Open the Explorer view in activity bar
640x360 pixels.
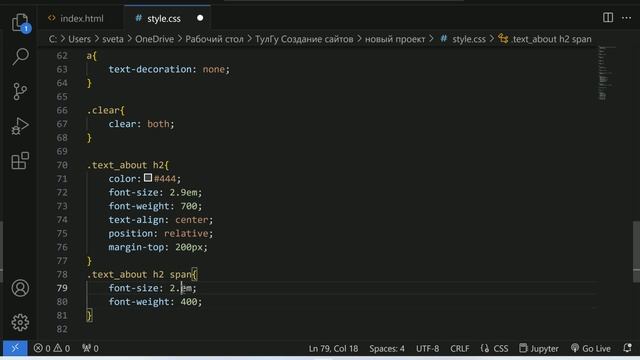pyautogui.click(x=20, y=22)
